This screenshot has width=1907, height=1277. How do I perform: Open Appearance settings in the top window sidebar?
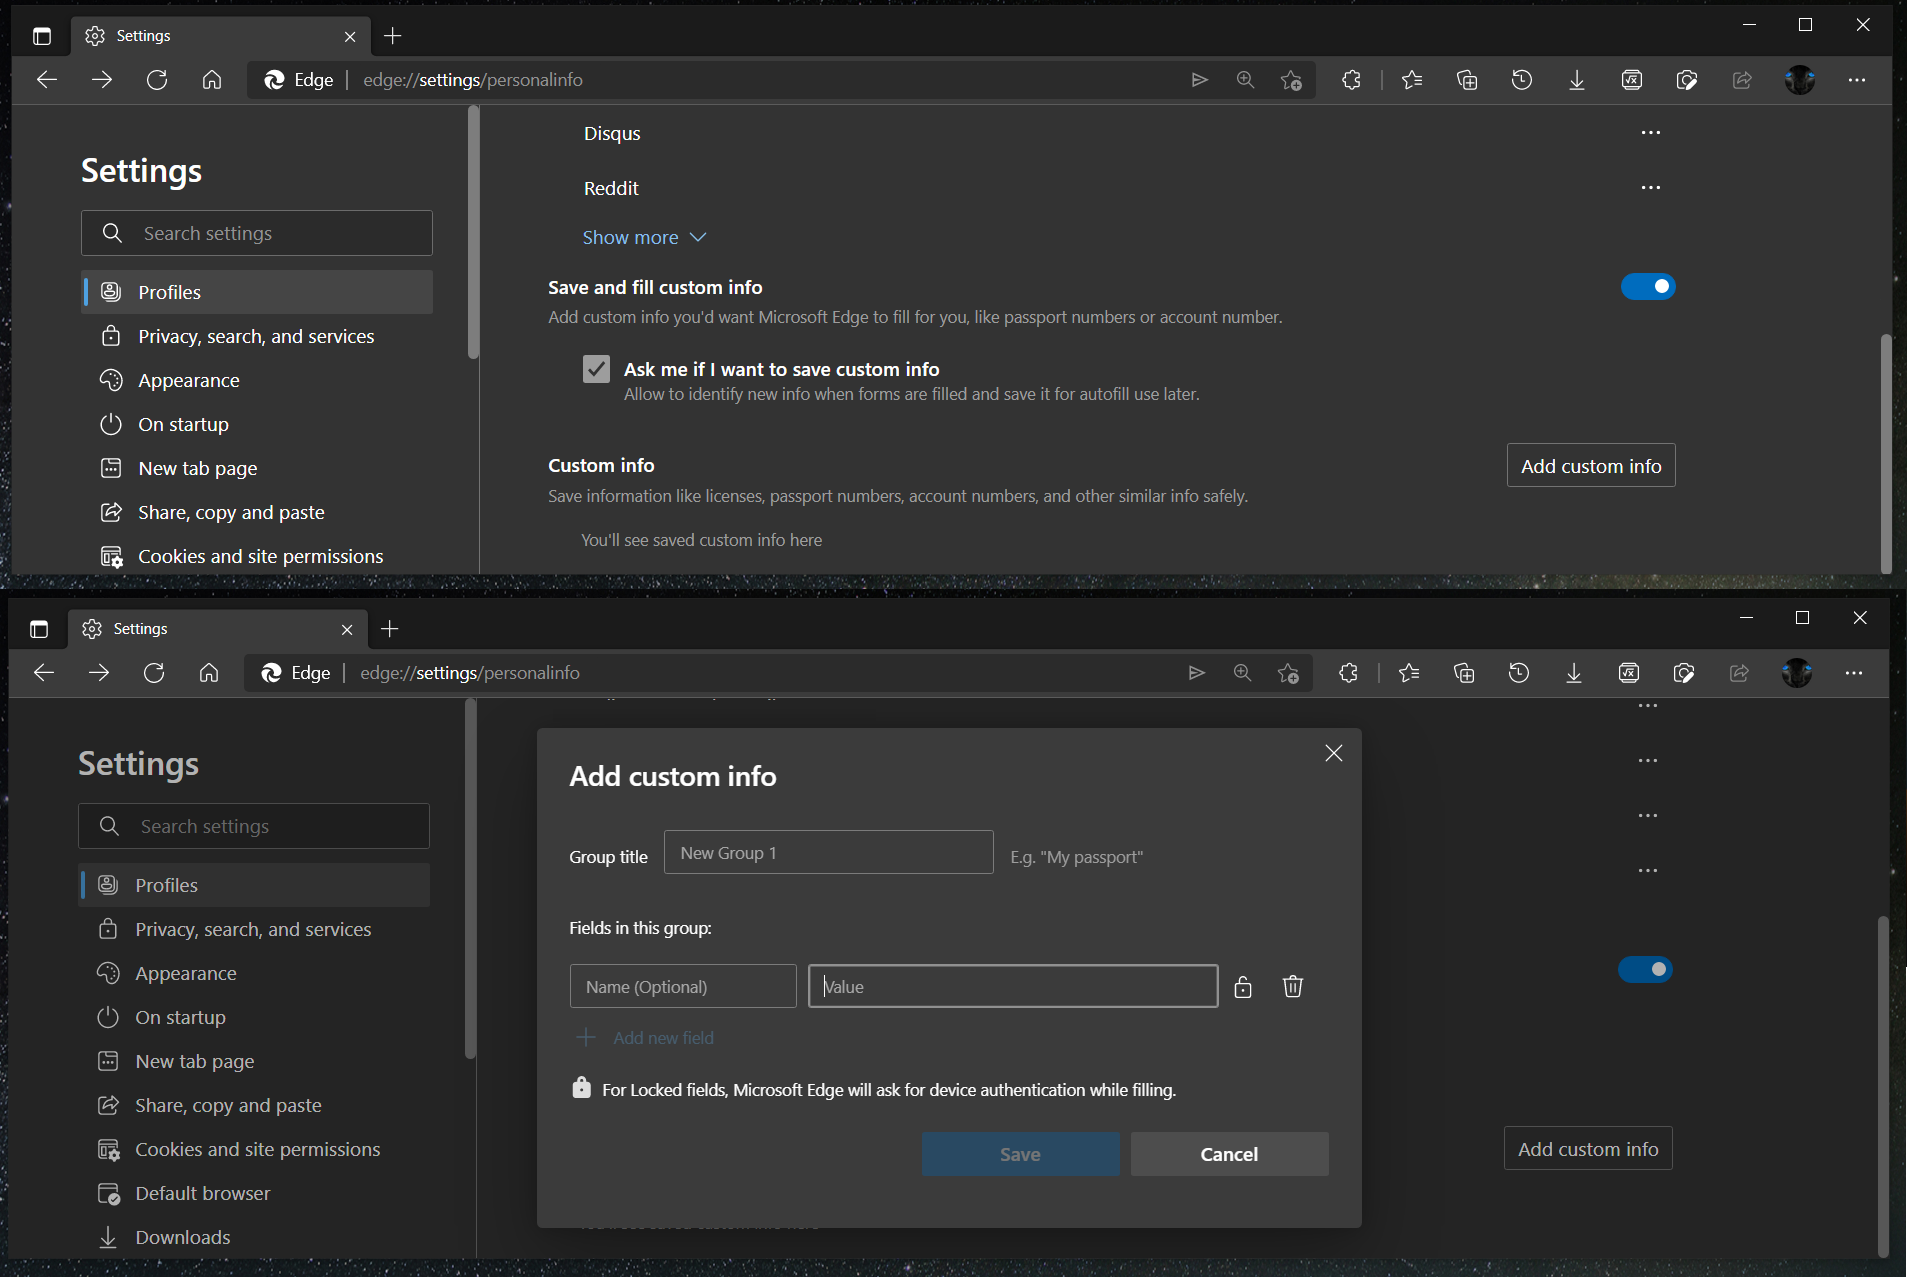pyautogui.click(x=188, y=380)
